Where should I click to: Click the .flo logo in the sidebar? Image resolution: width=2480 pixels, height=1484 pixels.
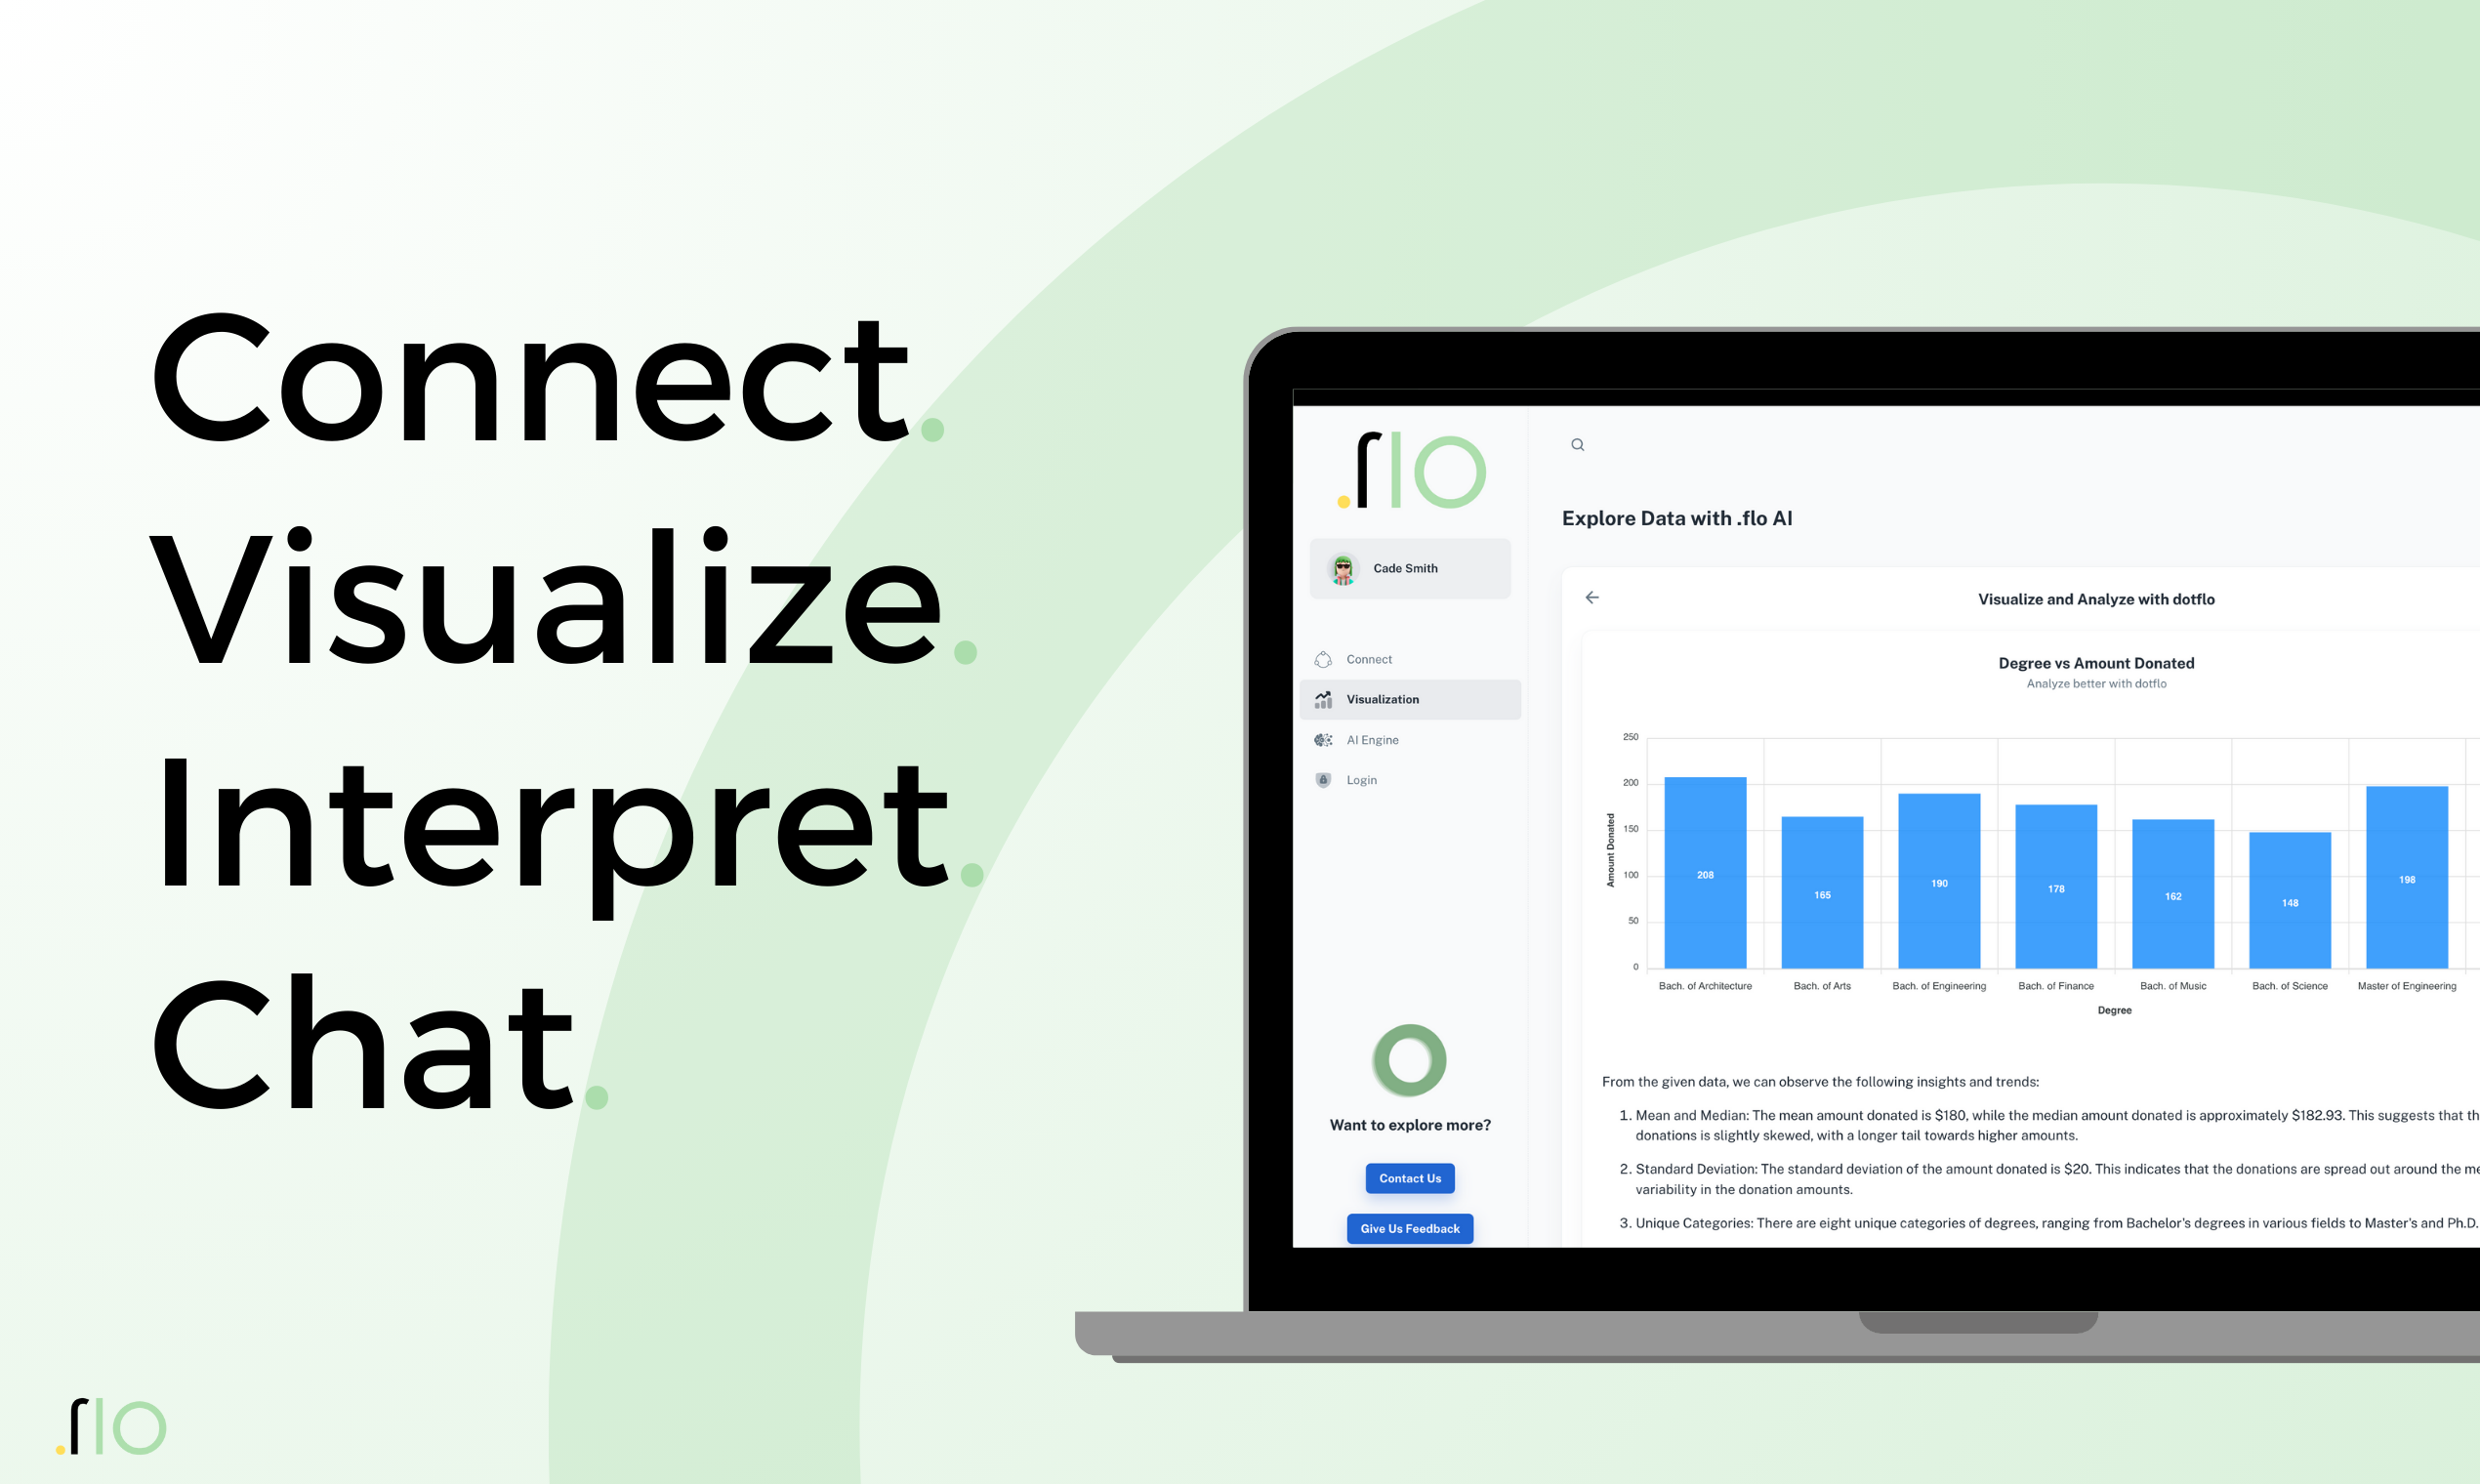coord(1404,477)
